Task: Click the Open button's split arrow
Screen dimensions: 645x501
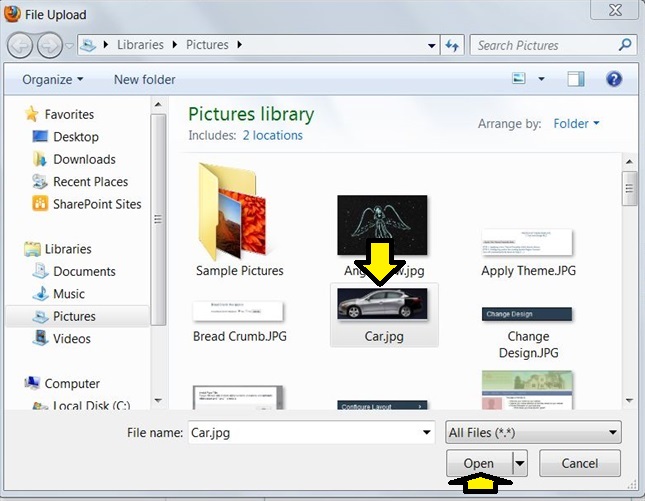Action: pyautogui.click(x=519, y=463)
